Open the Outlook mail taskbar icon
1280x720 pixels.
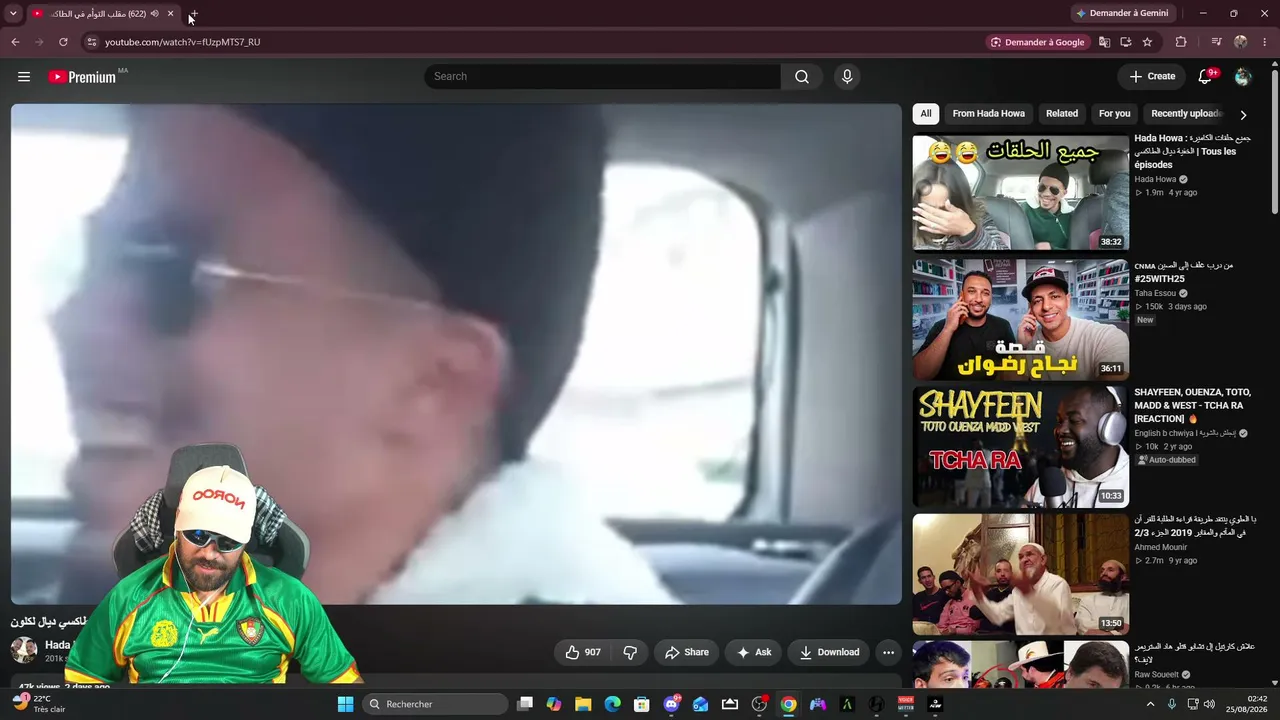pos(701,704)
